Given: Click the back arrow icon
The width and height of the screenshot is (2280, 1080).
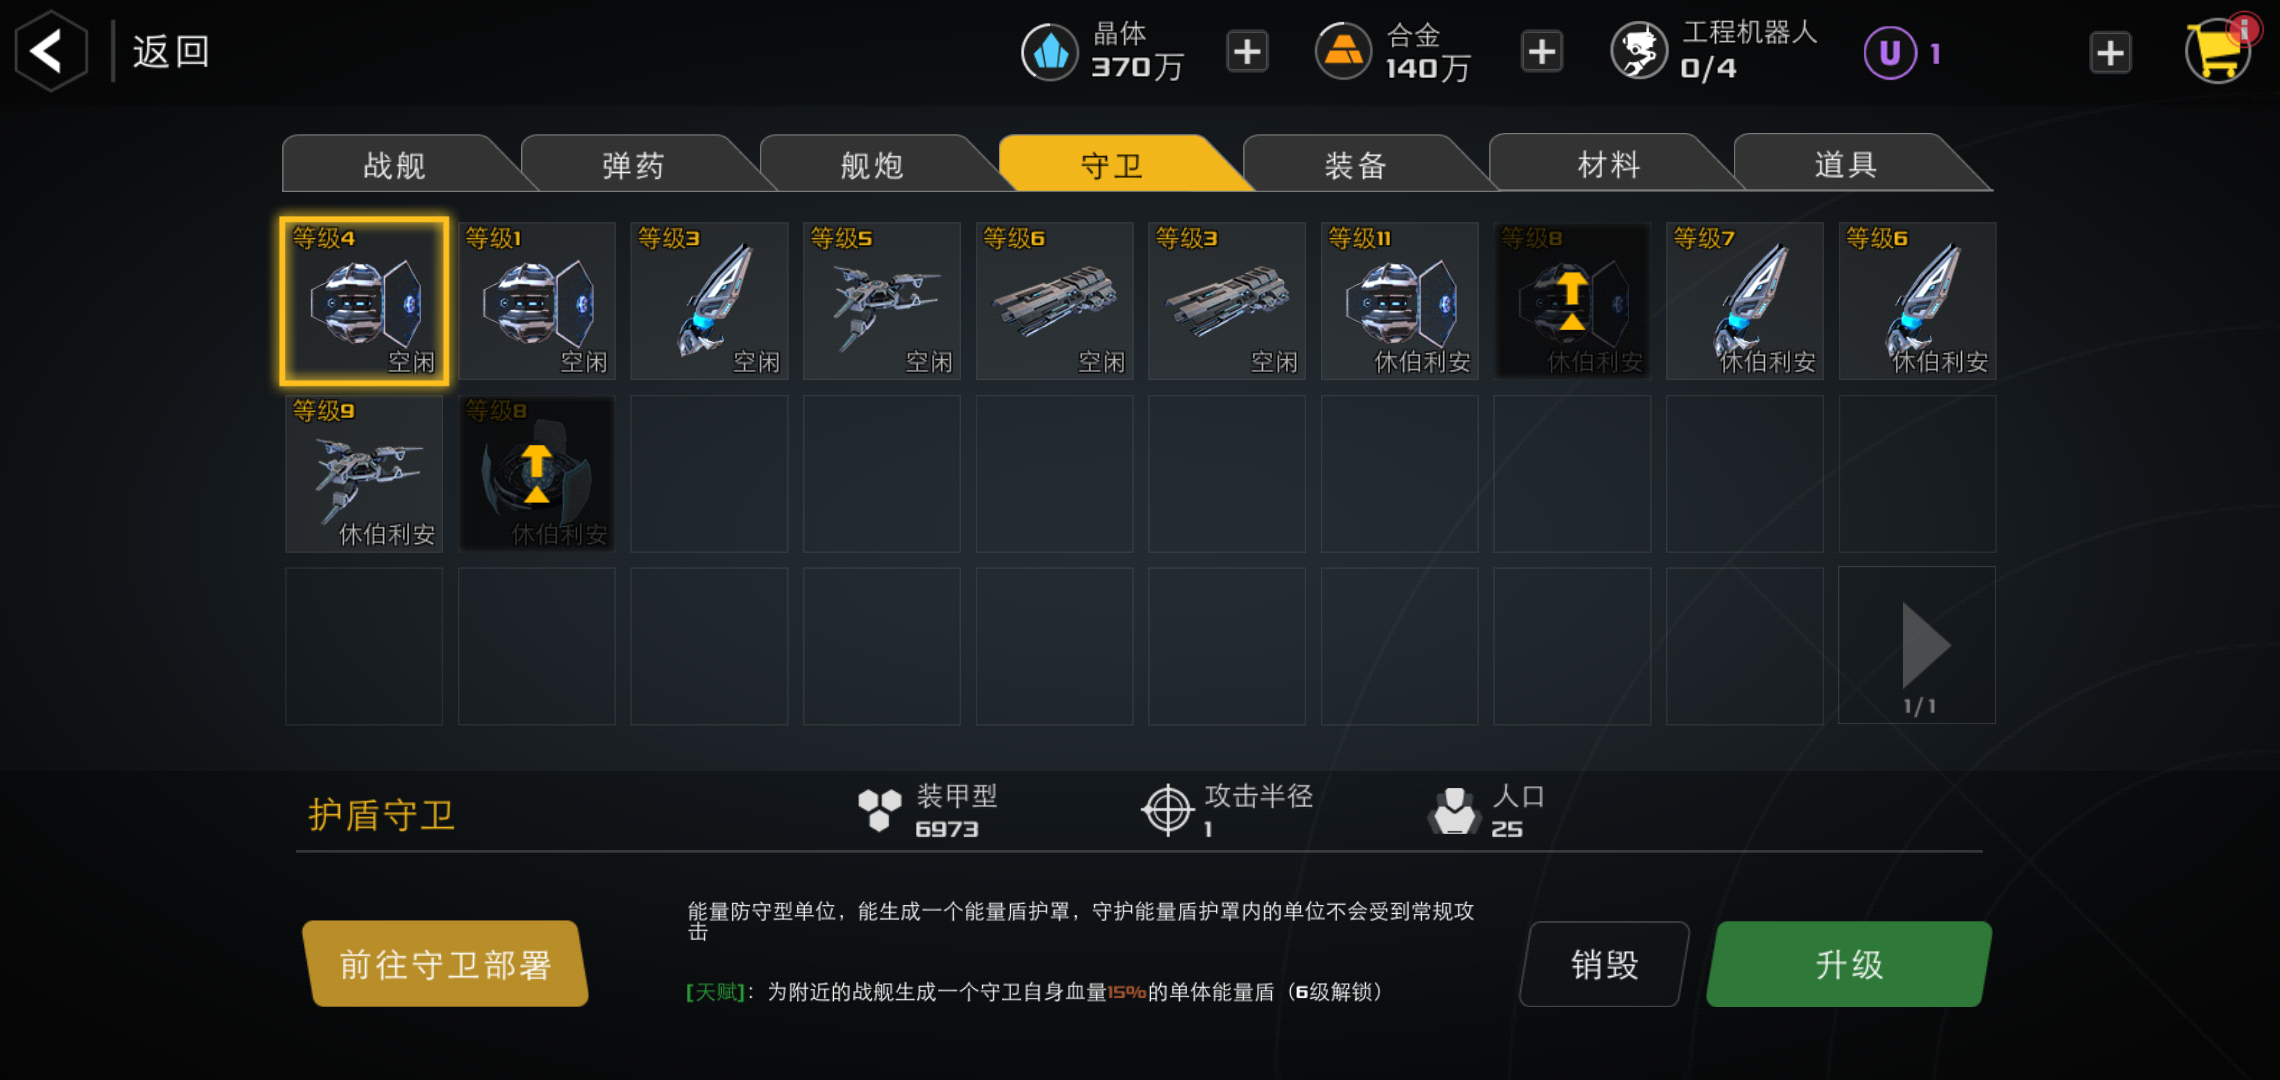Looking at the screenshot, I should tap(50, 51).
